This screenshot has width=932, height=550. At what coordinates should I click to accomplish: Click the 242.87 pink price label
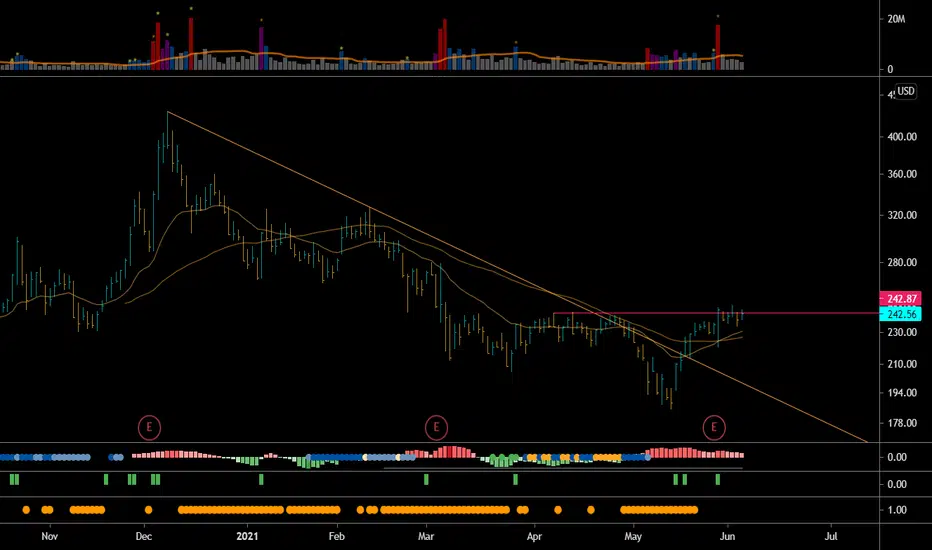[x=900, y=298]
